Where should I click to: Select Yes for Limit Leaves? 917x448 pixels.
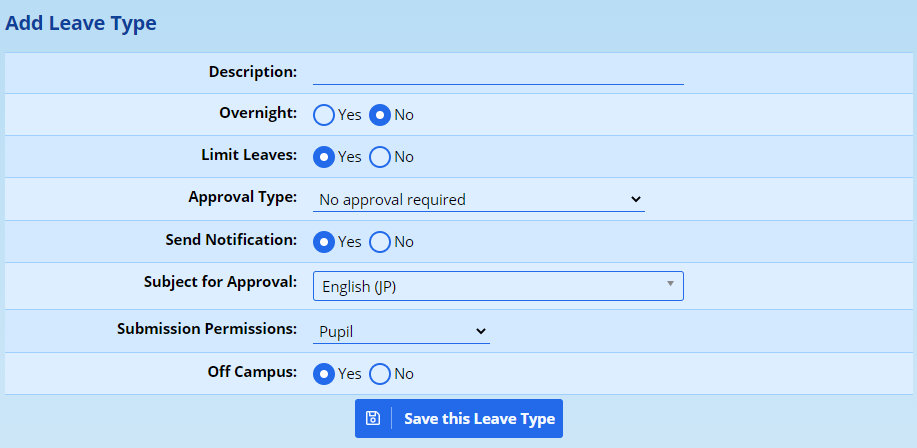(x=324, y=157)
